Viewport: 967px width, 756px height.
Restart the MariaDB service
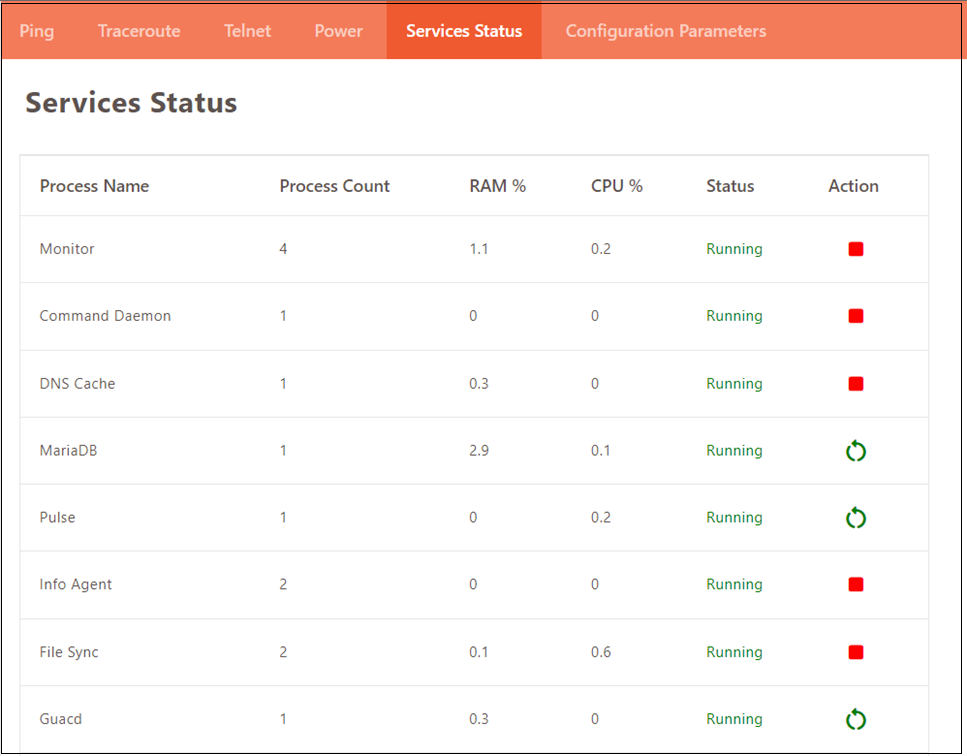click(x=855, y=451)
